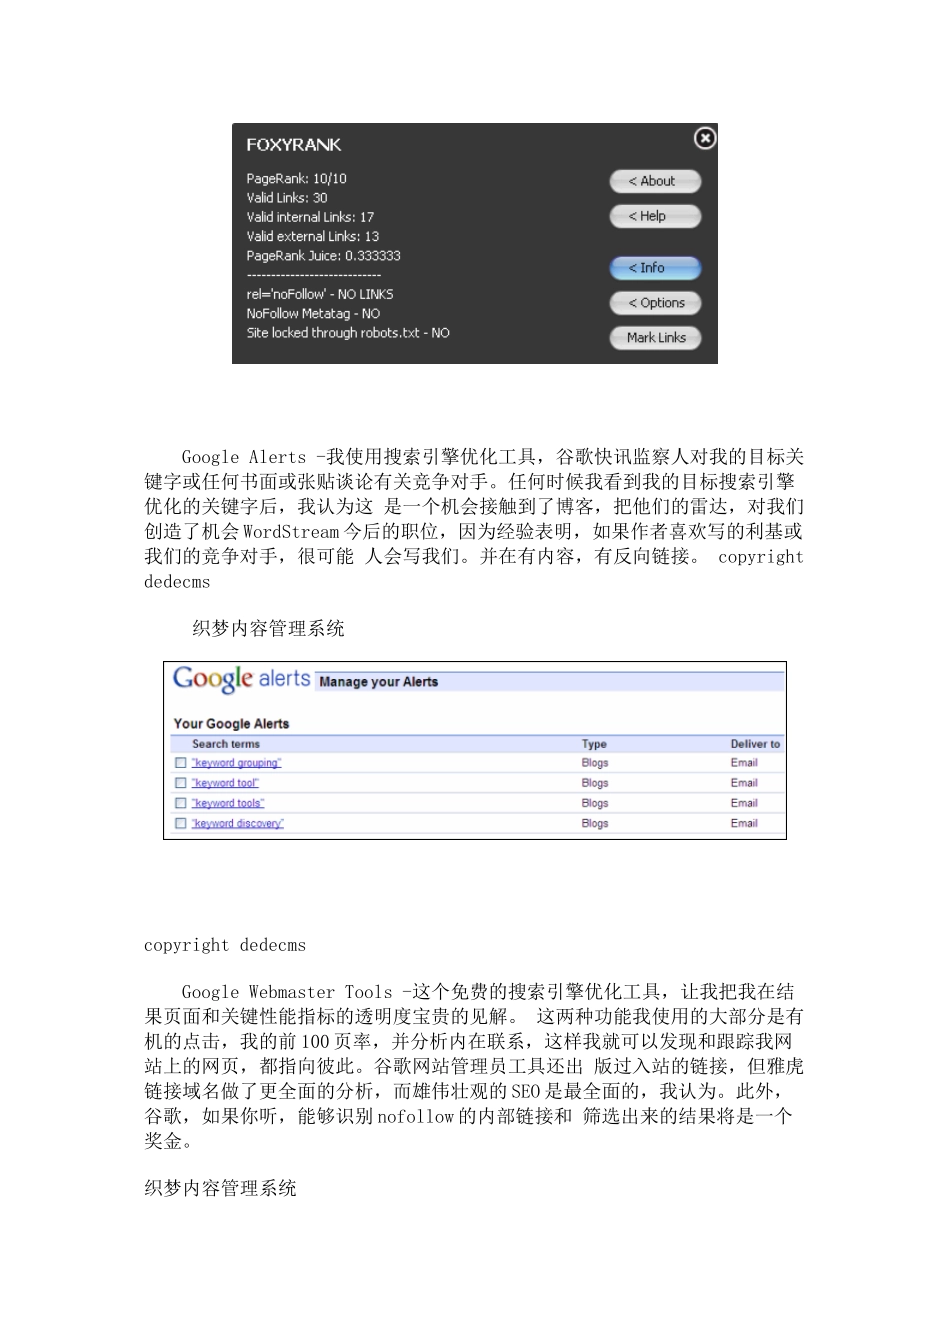The height and width of the screenshot is (1344, 950).
Task: Click the "Deliver to" column header
Action: (755, 744)
